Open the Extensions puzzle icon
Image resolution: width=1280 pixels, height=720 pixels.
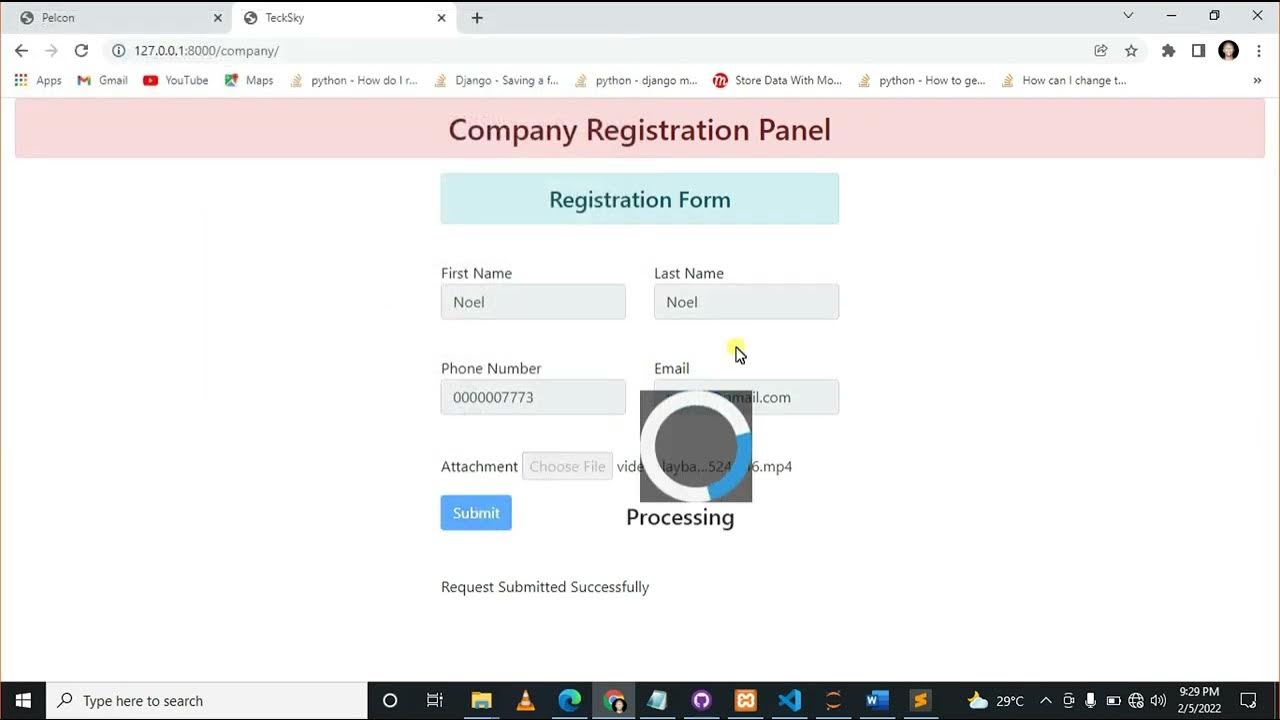[1168, 51]
